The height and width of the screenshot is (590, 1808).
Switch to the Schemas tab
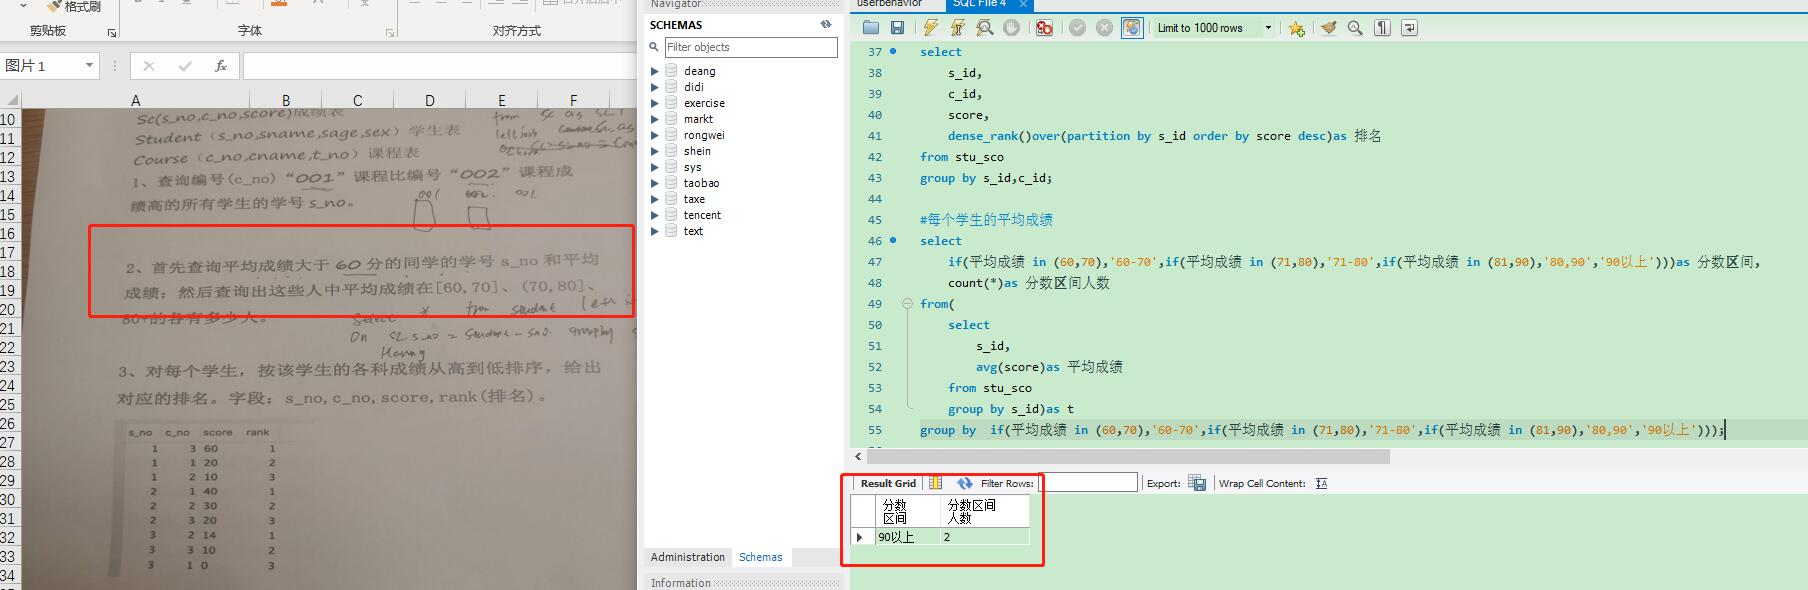click(760, 557)
